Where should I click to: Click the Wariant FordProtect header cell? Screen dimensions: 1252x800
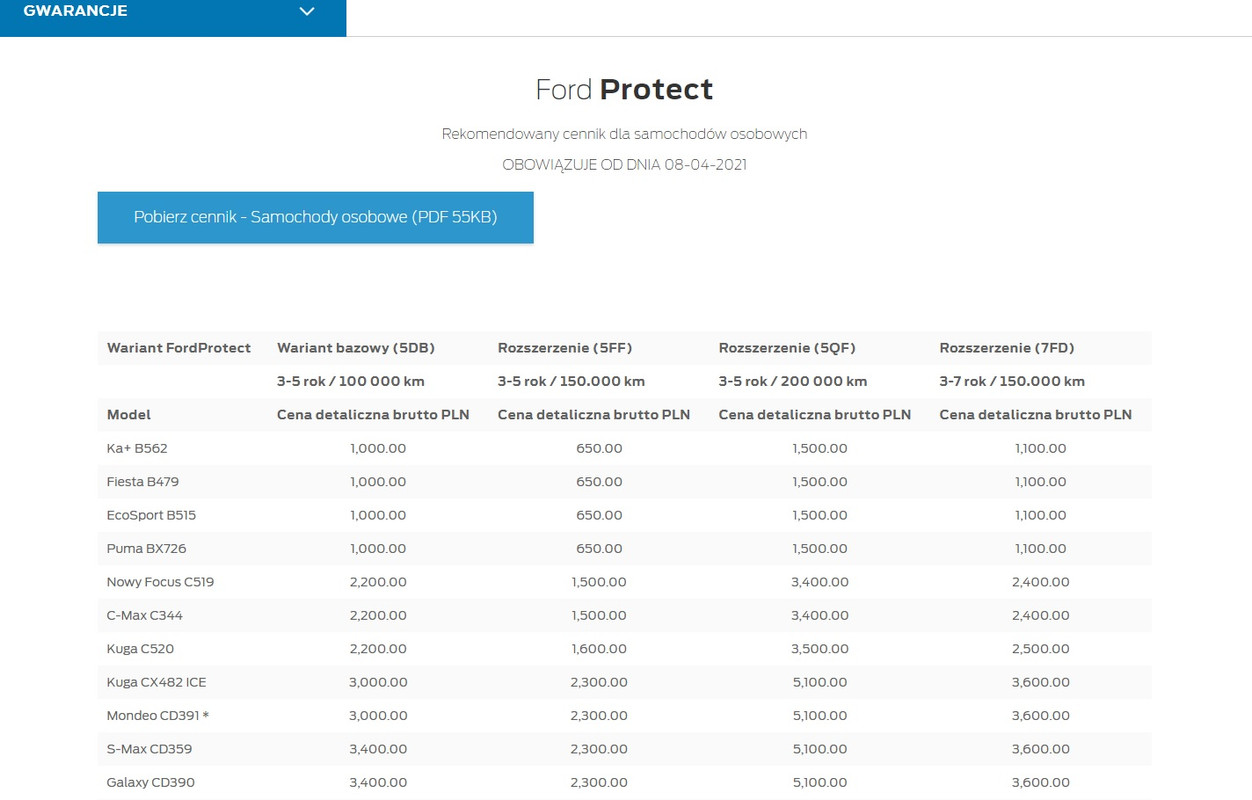(179, 348)
